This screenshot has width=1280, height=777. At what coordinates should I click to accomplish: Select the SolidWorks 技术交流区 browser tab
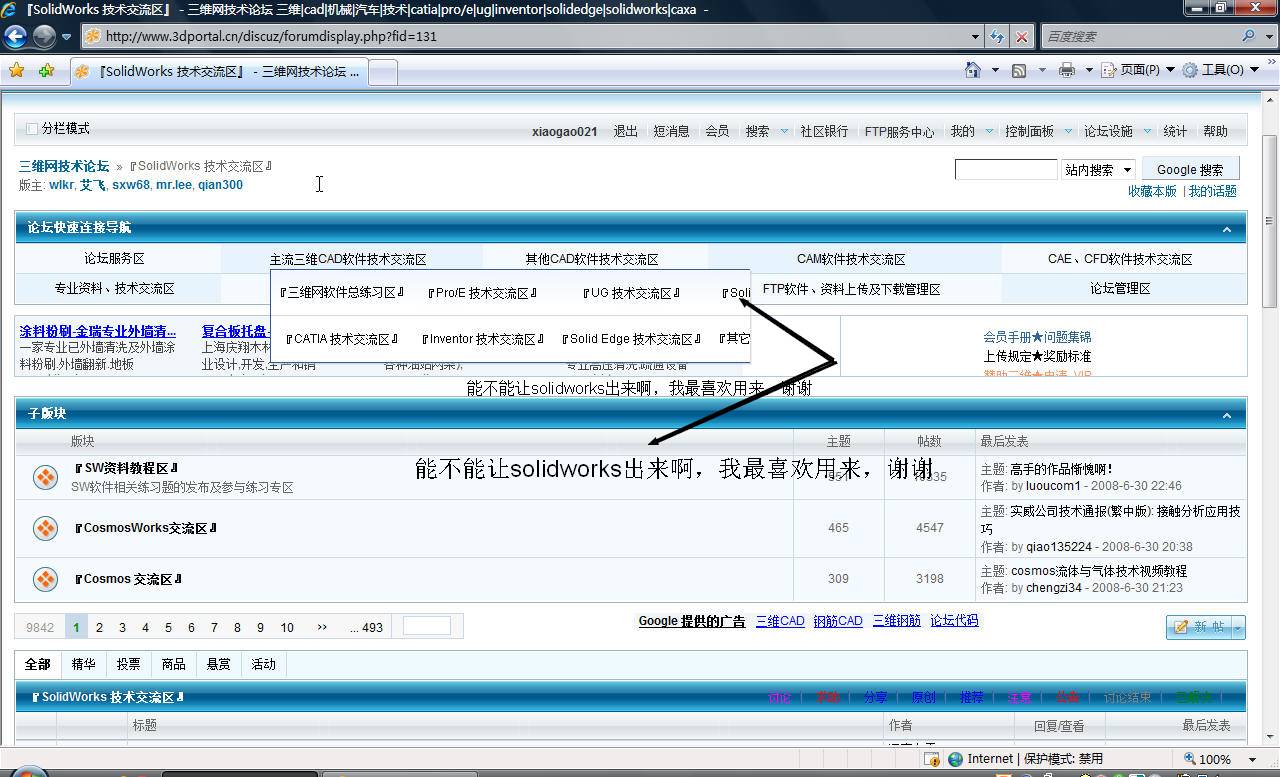[x=218, y=72]
